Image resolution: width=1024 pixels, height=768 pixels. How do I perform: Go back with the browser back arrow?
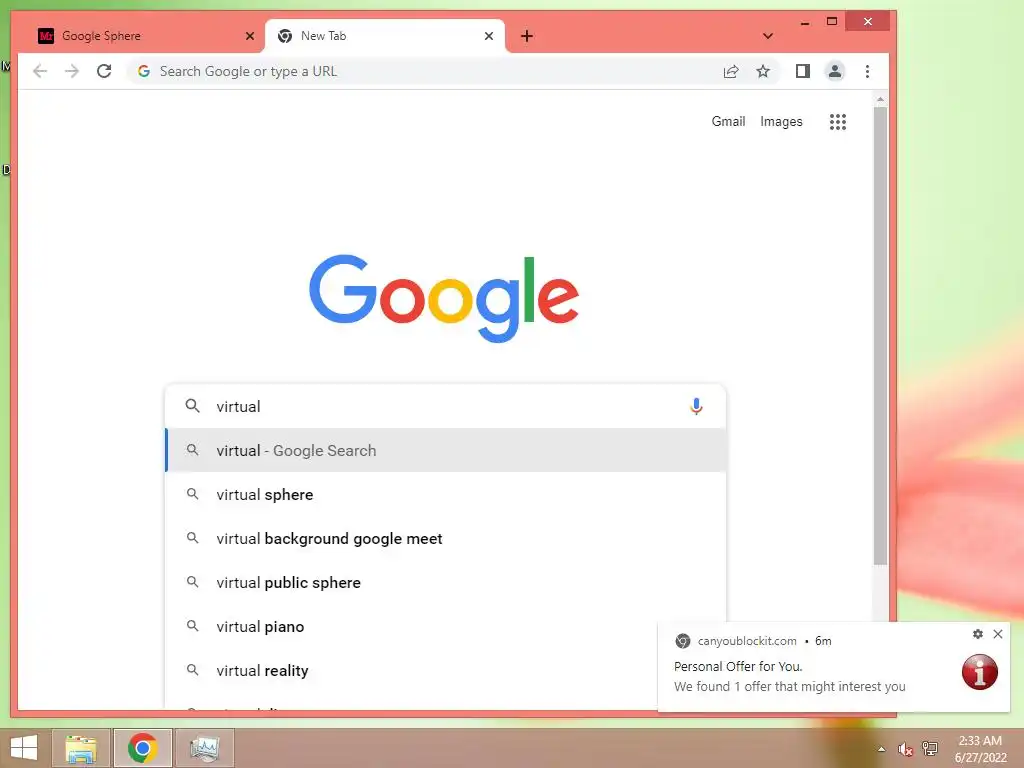click(40, 71)
